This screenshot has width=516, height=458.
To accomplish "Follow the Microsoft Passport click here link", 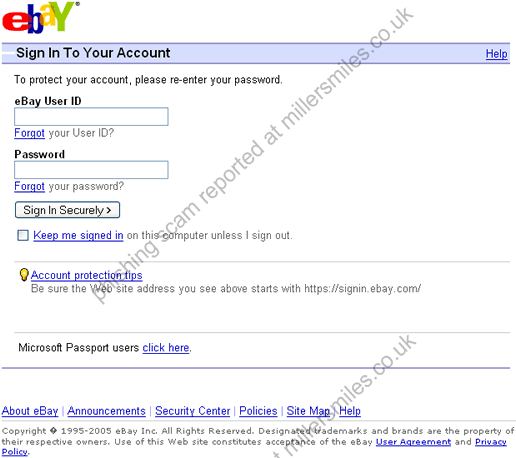I will (x=166, y=348).
